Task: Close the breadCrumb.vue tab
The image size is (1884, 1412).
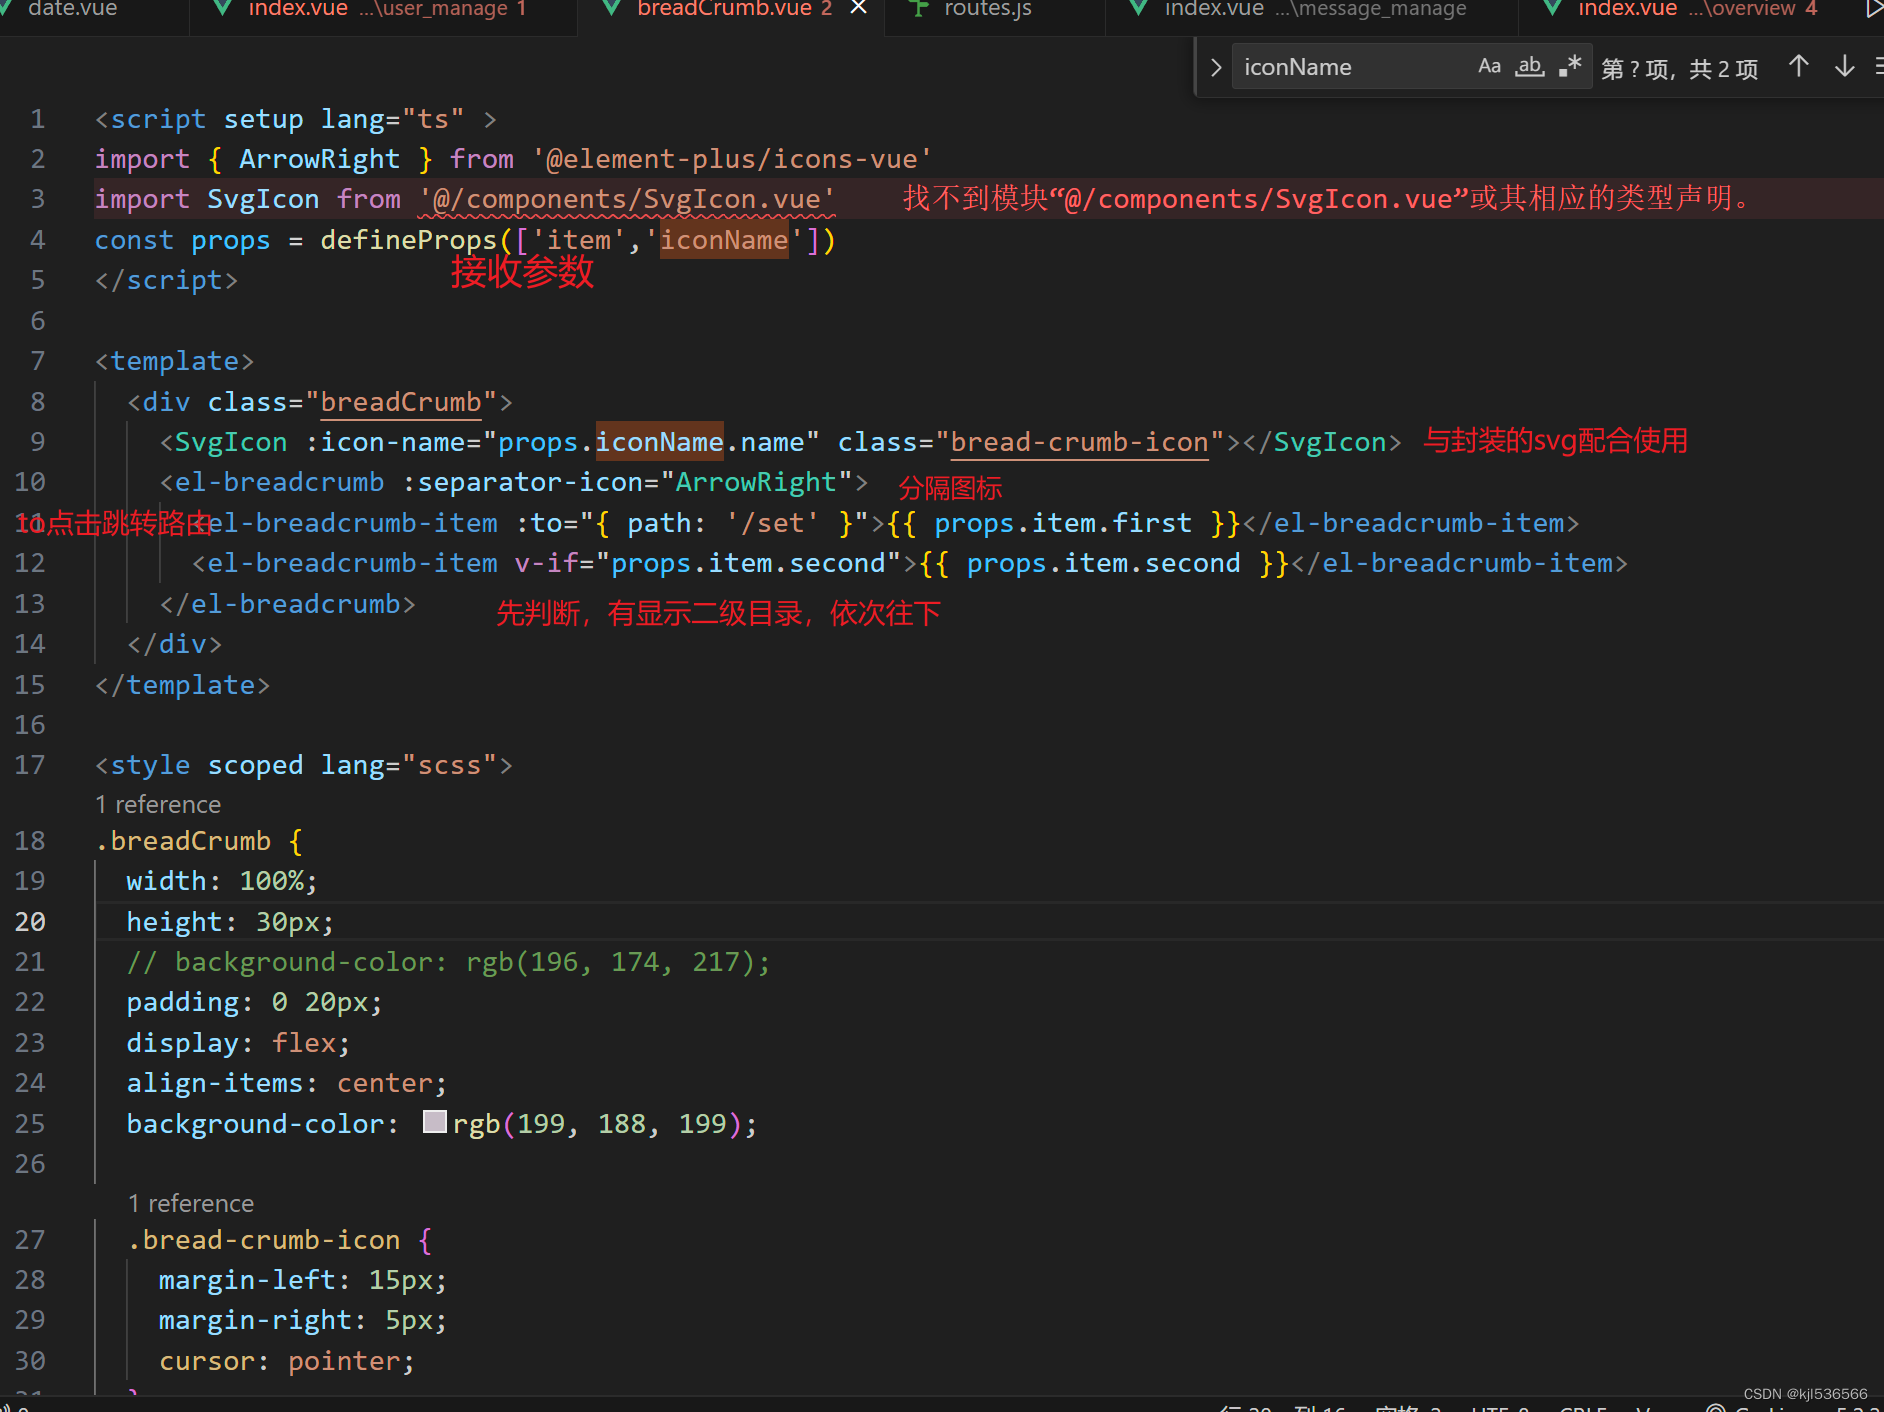Action: 858,8
